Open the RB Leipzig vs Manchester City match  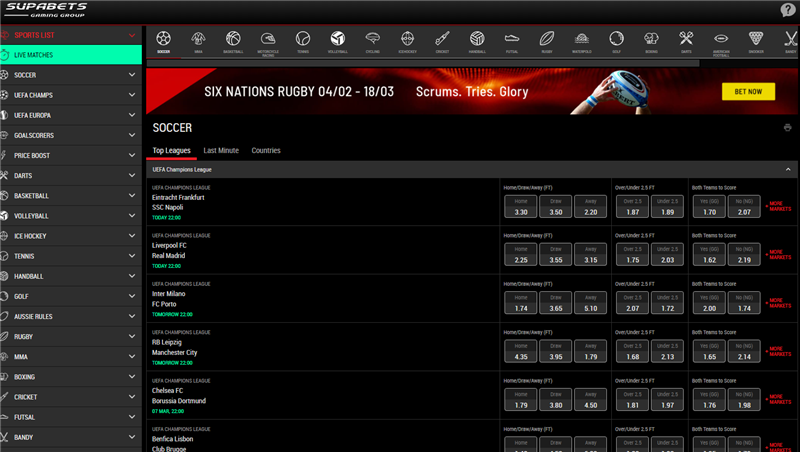[174, 347]
